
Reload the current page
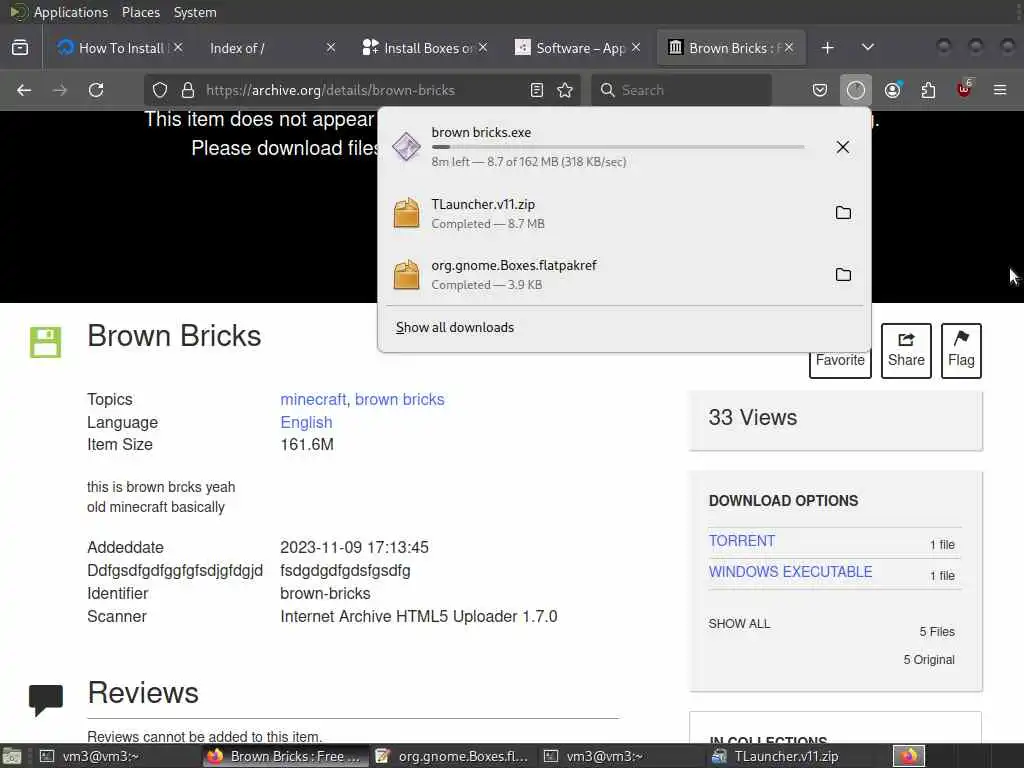click(96, 90)
